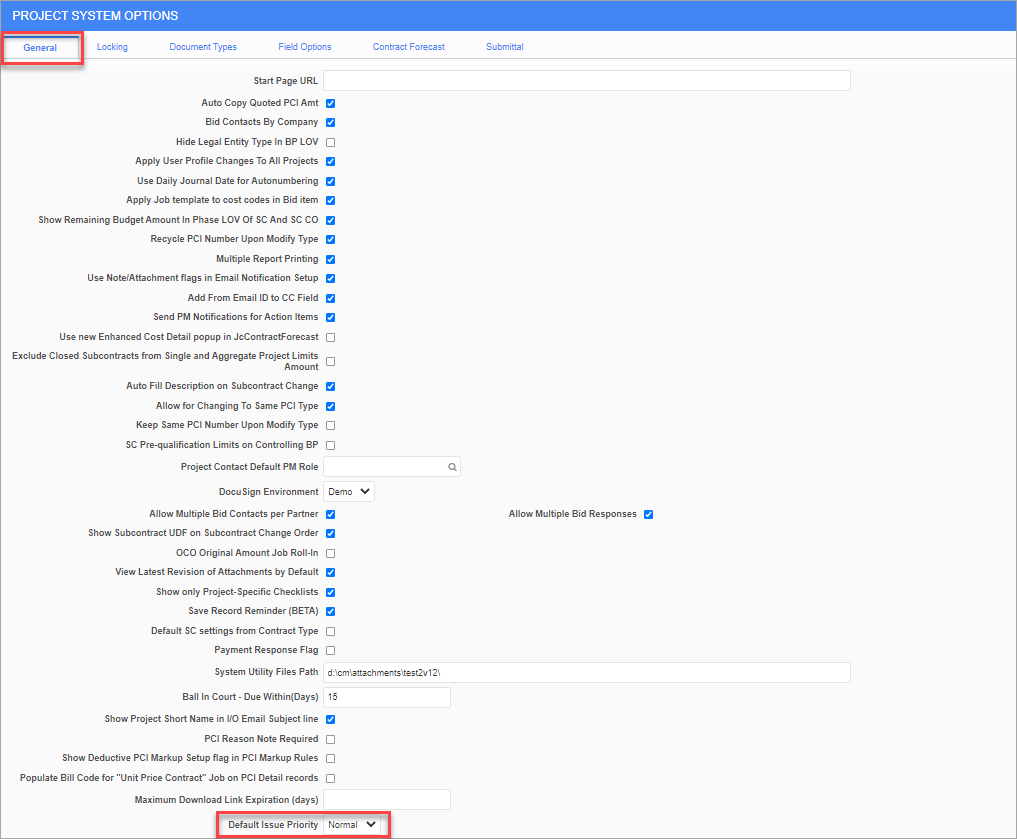Click the Start Page URL input field

(x=587, y=81)
